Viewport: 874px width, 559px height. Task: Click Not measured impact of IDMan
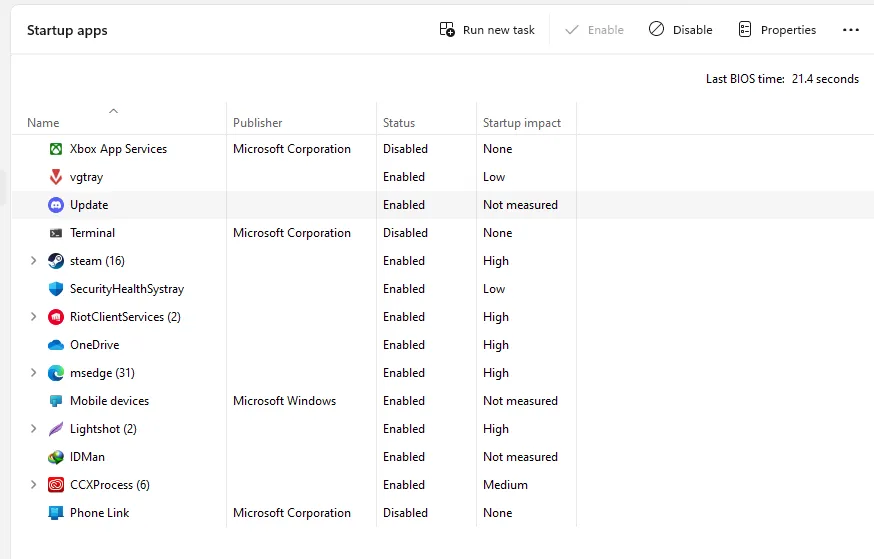pos(520,457)
